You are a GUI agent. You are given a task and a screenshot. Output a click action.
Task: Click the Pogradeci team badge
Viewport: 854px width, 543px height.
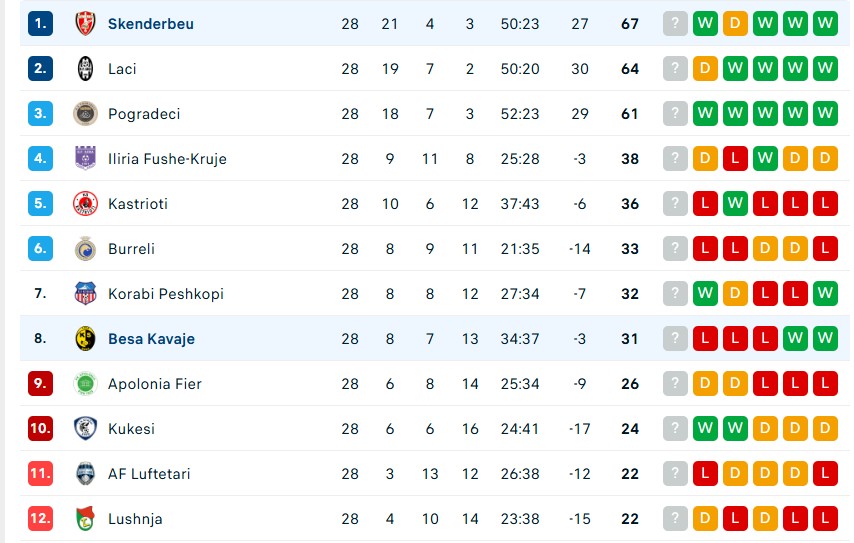click(86, 114)
